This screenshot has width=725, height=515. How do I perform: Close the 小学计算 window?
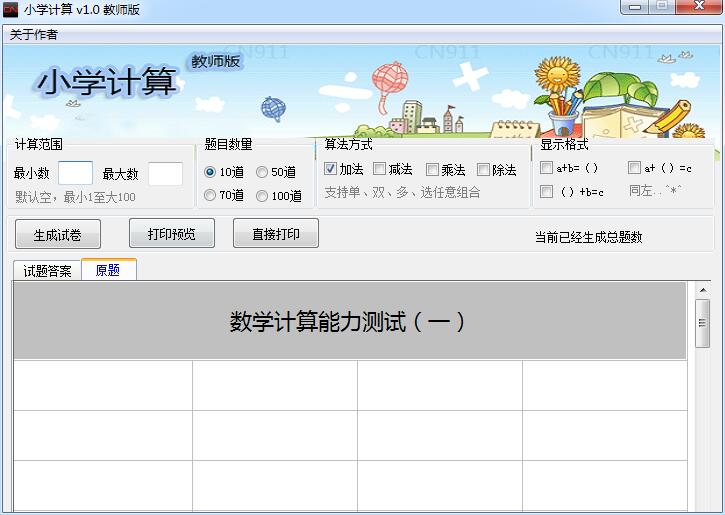(699, 7)
